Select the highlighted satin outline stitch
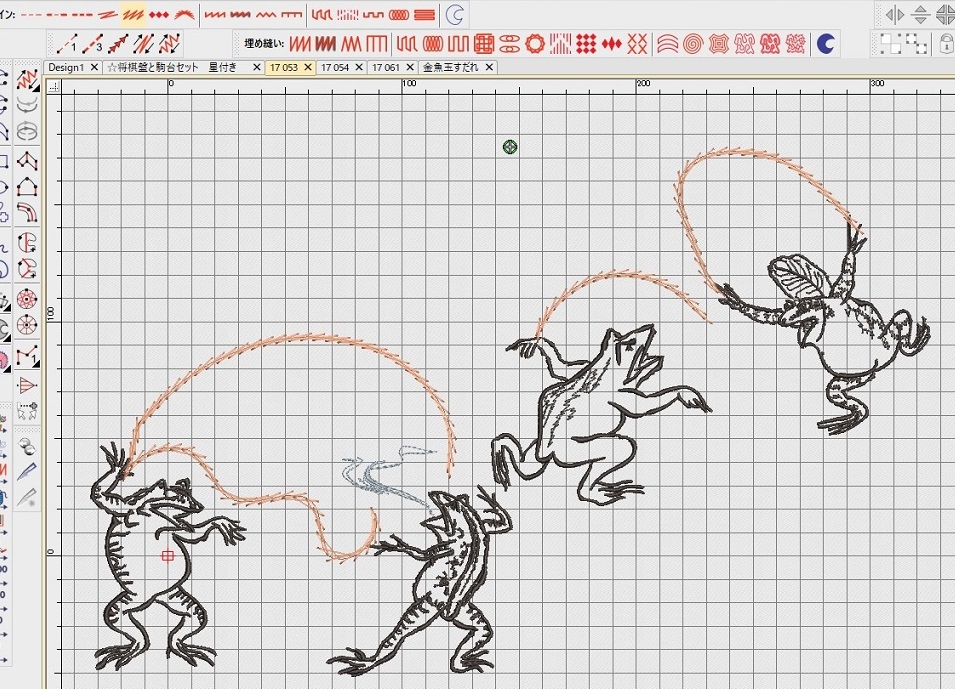This screenshot has width=955, height=689. click(x=133, y=13)
